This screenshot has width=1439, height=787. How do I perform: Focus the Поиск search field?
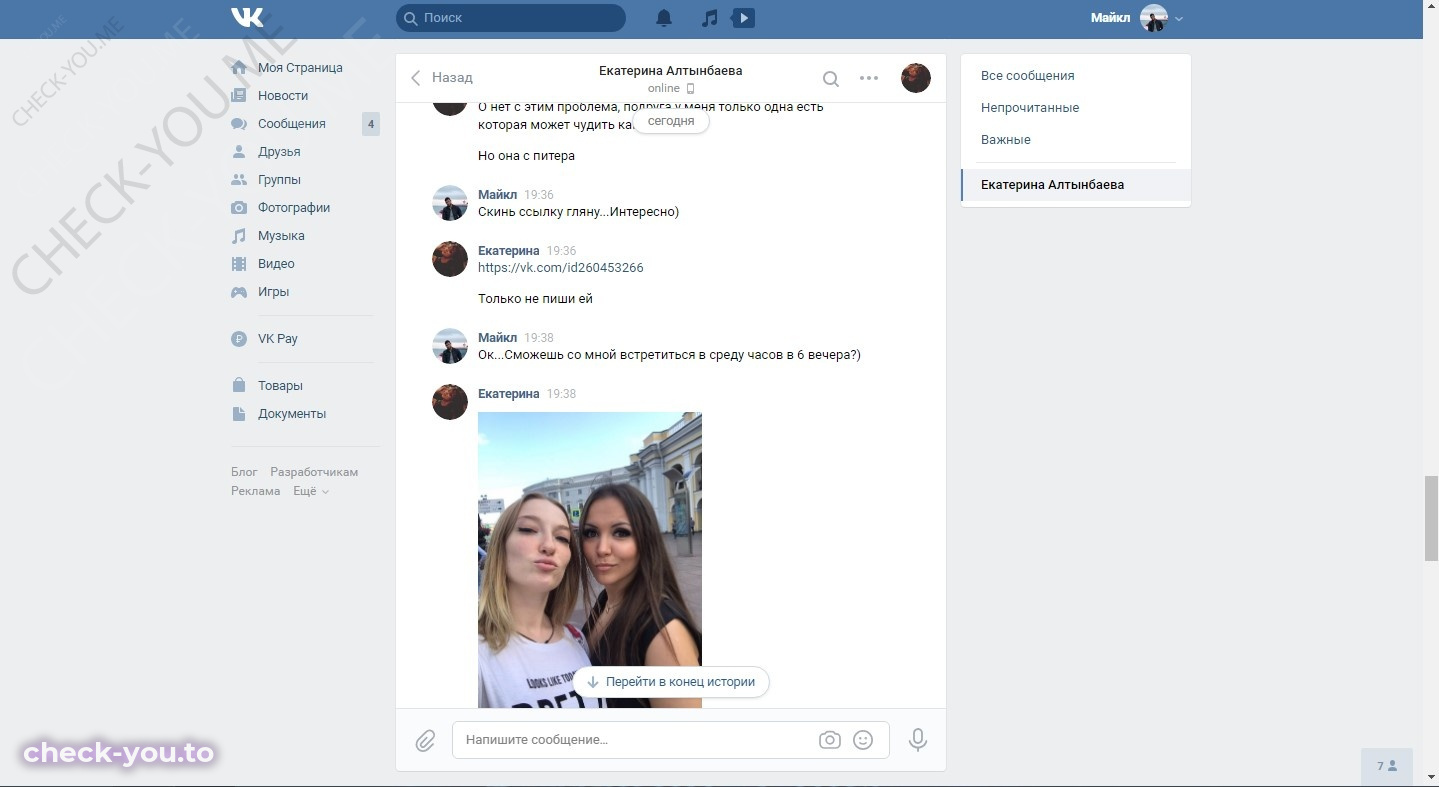tap(511, 18)
